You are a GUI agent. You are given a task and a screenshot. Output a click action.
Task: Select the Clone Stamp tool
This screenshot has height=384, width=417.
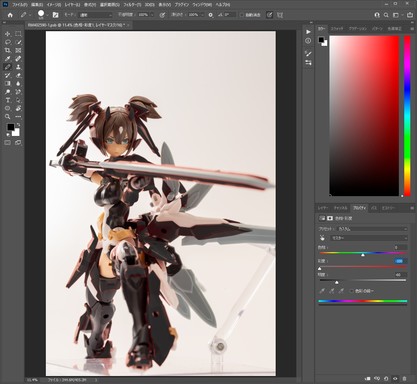point(18,67)
